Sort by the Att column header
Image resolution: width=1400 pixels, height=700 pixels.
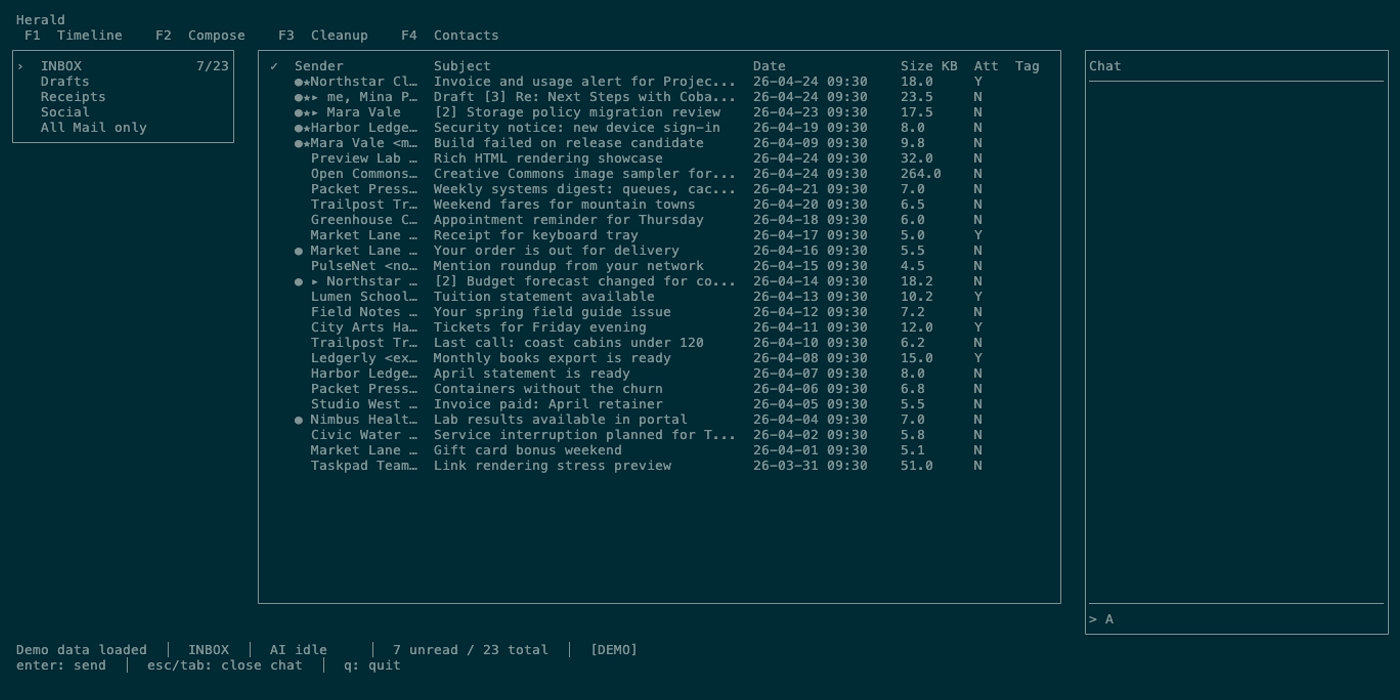(x=986, y=67)
